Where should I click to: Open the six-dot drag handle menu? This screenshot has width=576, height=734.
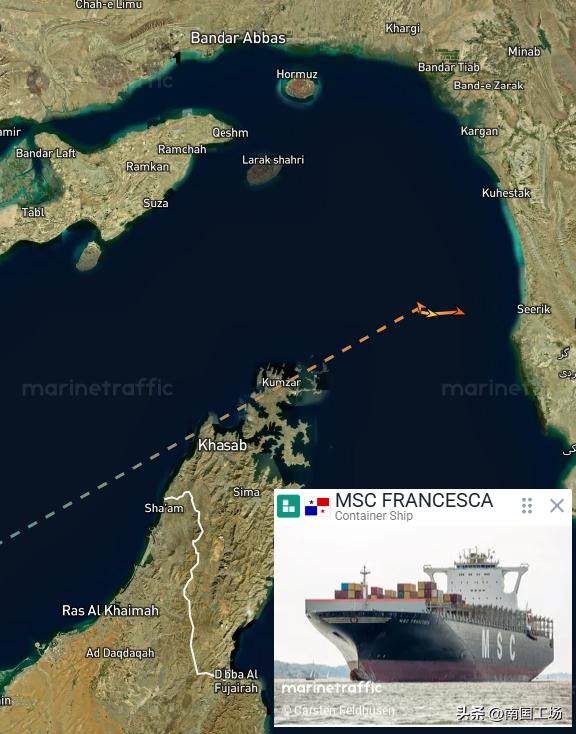pyautogui.click(x=527, y=506)
